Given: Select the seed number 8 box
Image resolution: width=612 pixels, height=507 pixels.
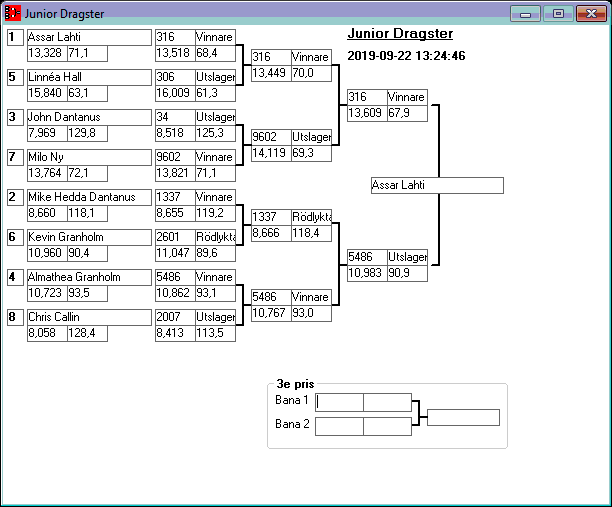Looking at the screenshot, I should tap(15, 317).
